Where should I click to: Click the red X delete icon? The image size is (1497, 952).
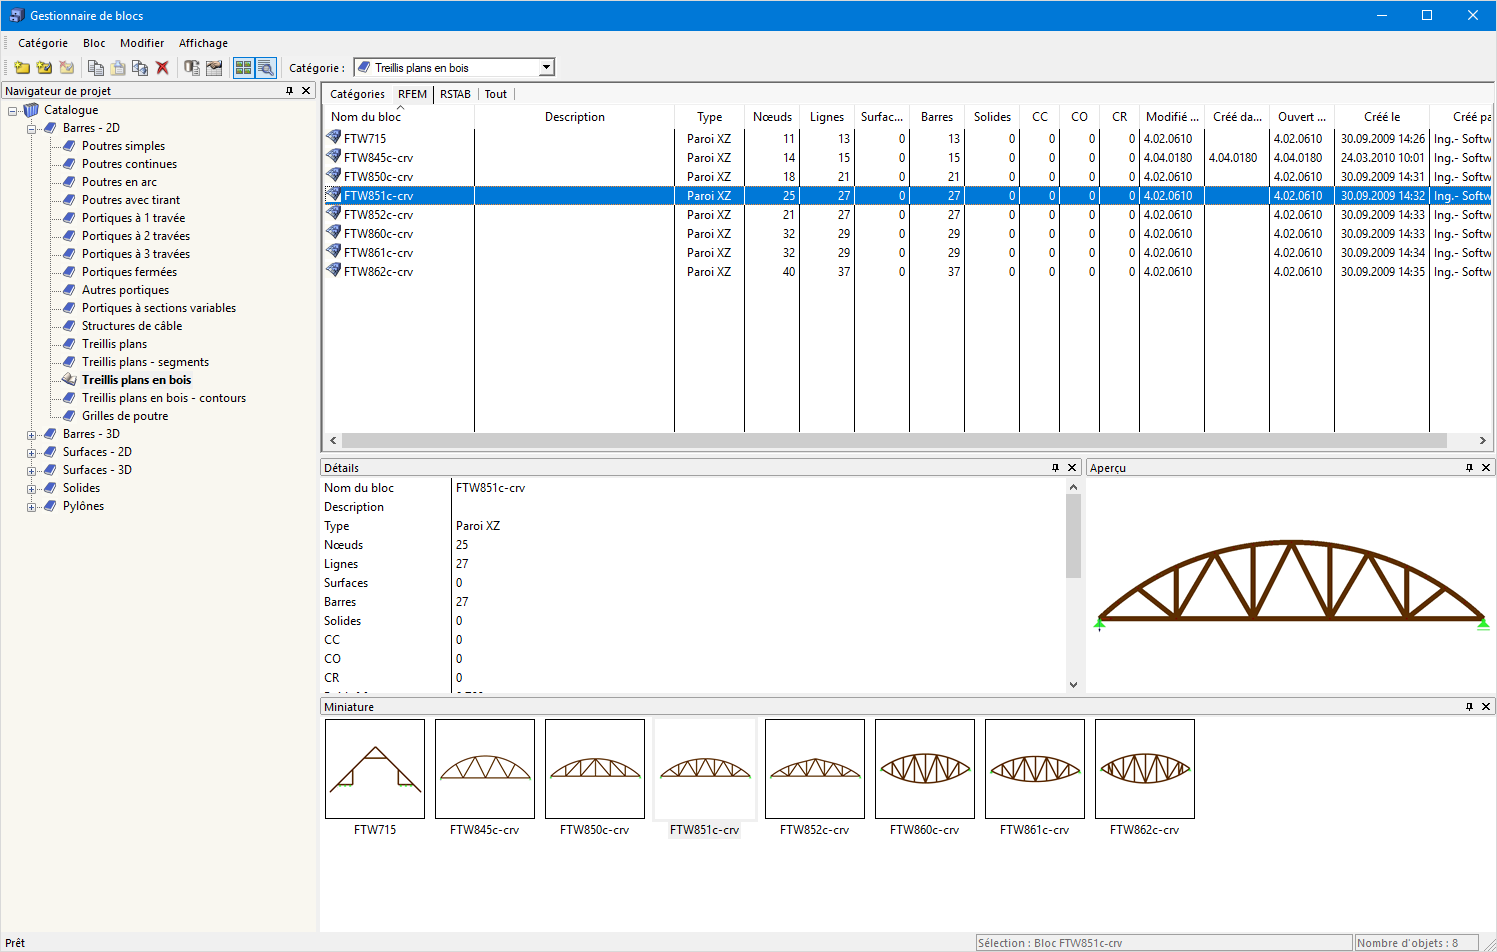[162, 68]
